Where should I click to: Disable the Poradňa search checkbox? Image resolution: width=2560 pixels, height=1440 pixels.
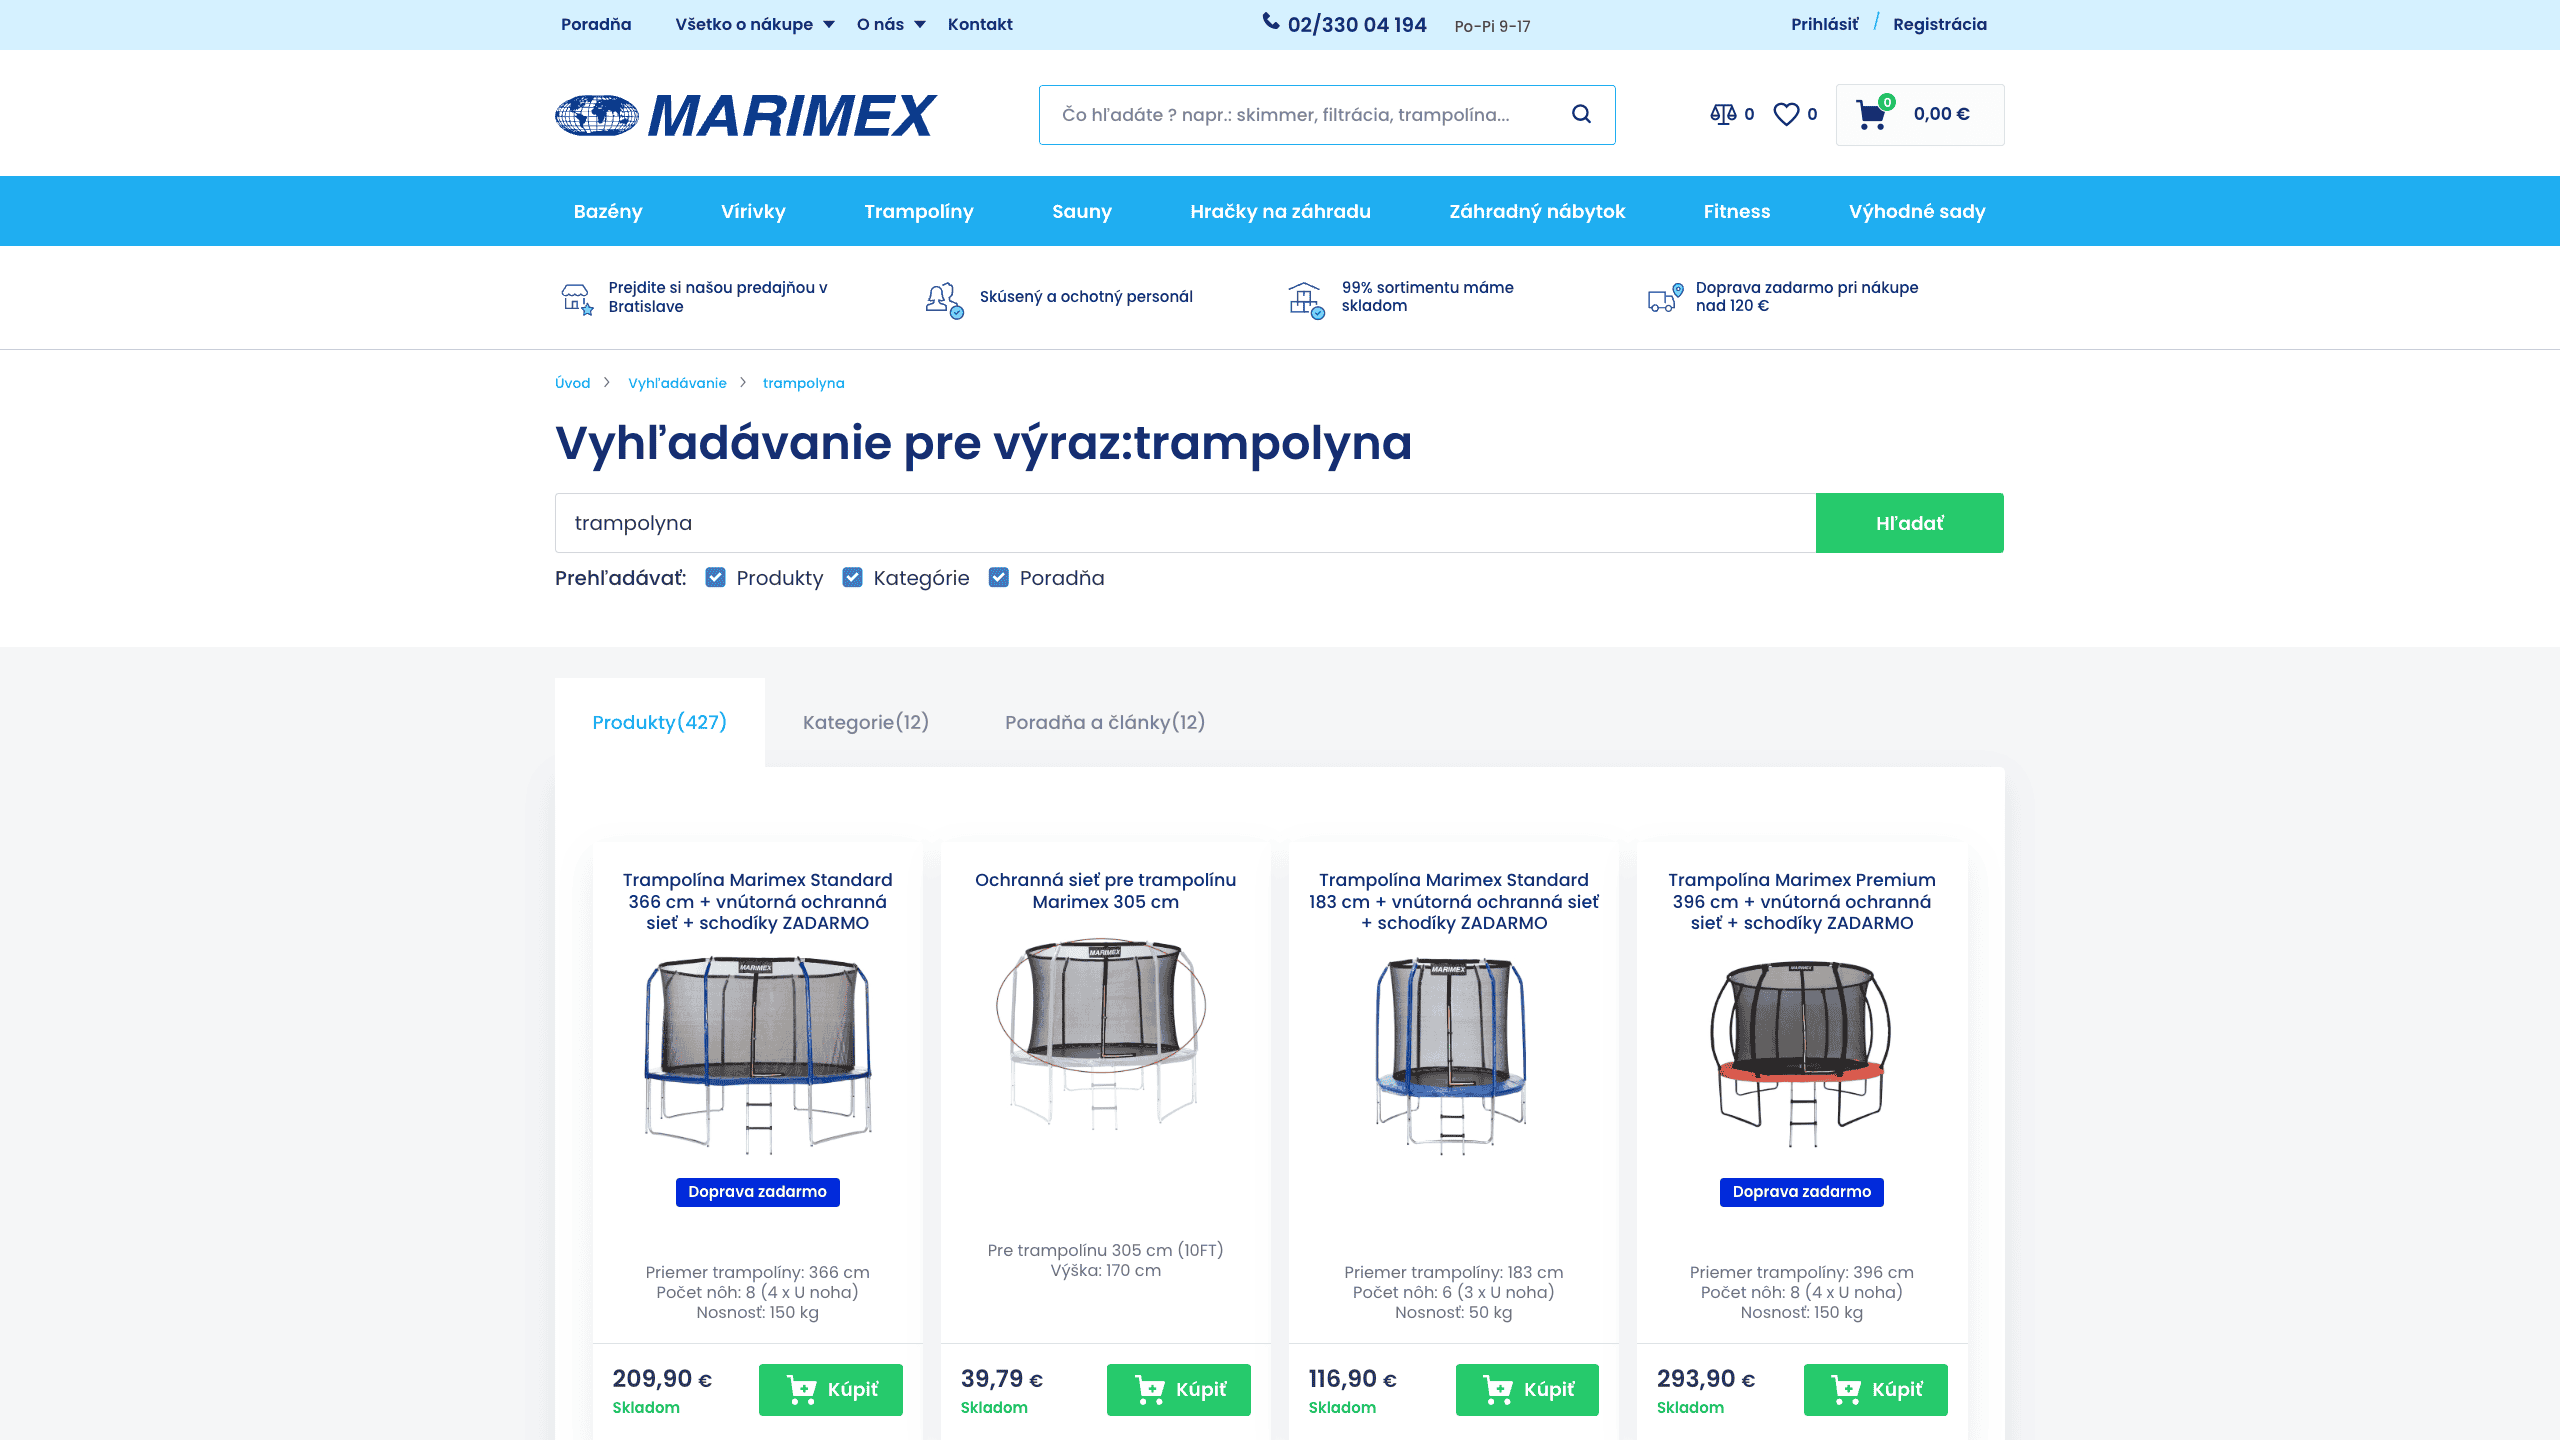point(998,577)
